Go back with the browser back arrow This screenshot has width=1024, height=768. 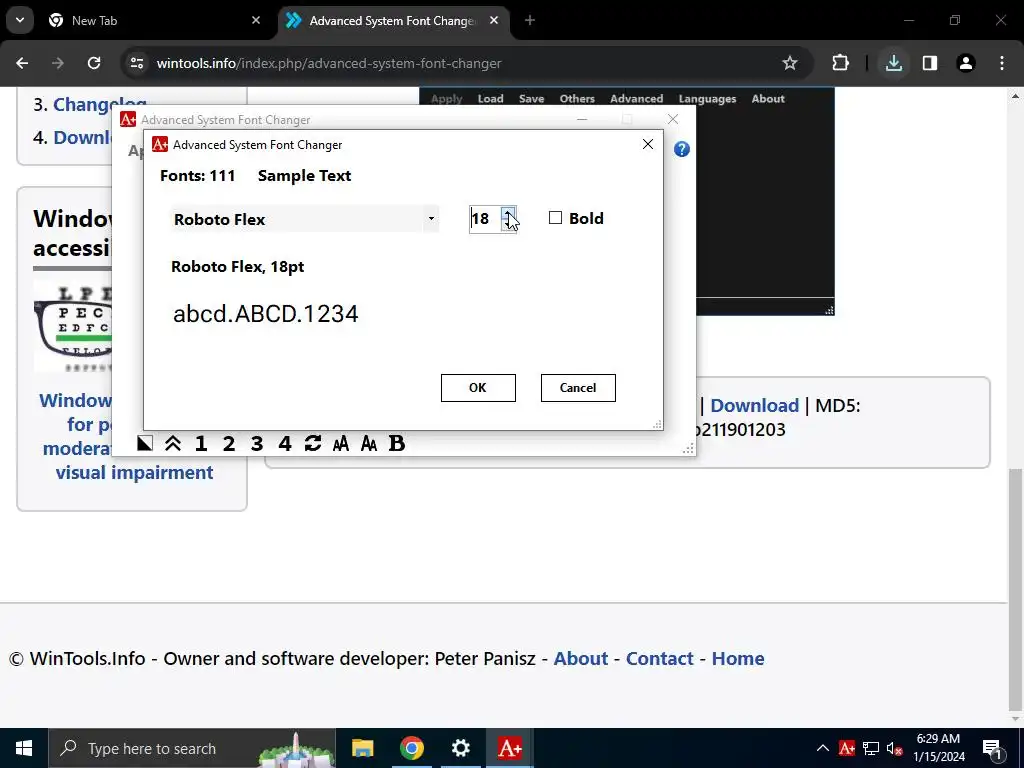[x=22, y=63]
